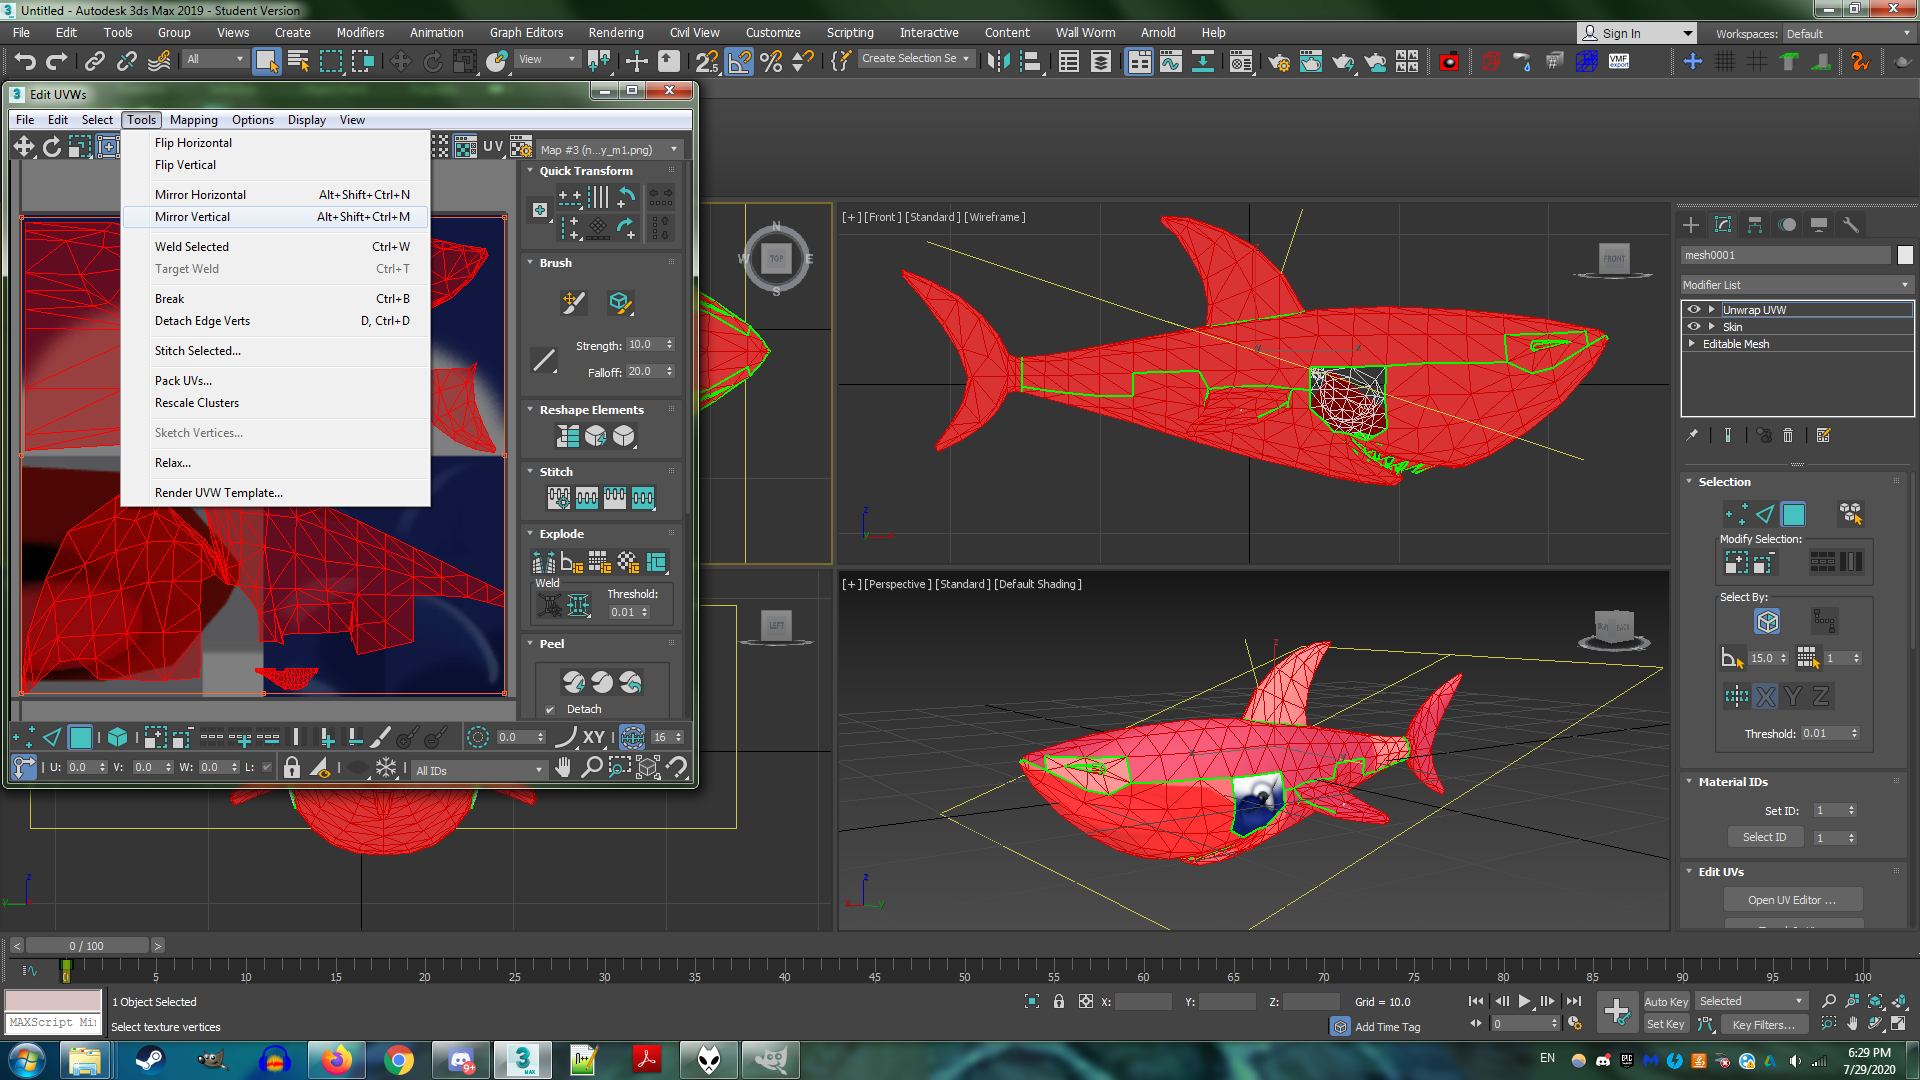Image resolution: width=1920 pixels, height=1080 pixels.
Task: Toggle Ignore Backfacing in Select By group
Action: (1767, 622)
